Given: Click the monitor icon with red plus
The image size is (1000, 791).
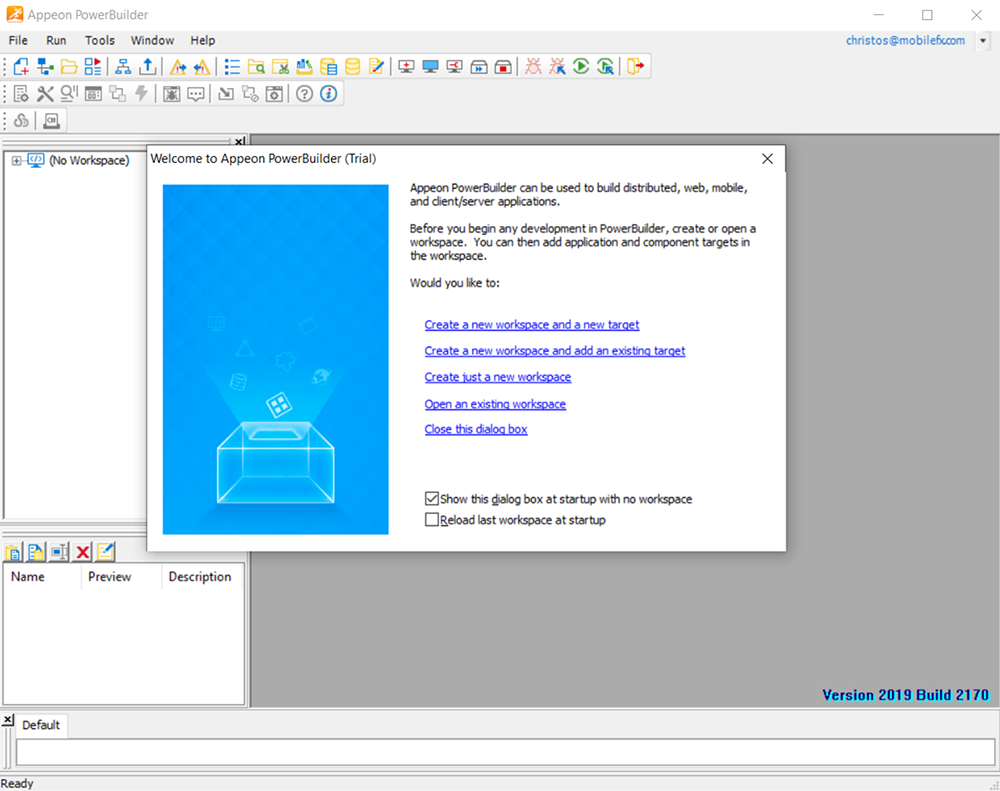Looking at the screenshot, I should pos(406,66).
